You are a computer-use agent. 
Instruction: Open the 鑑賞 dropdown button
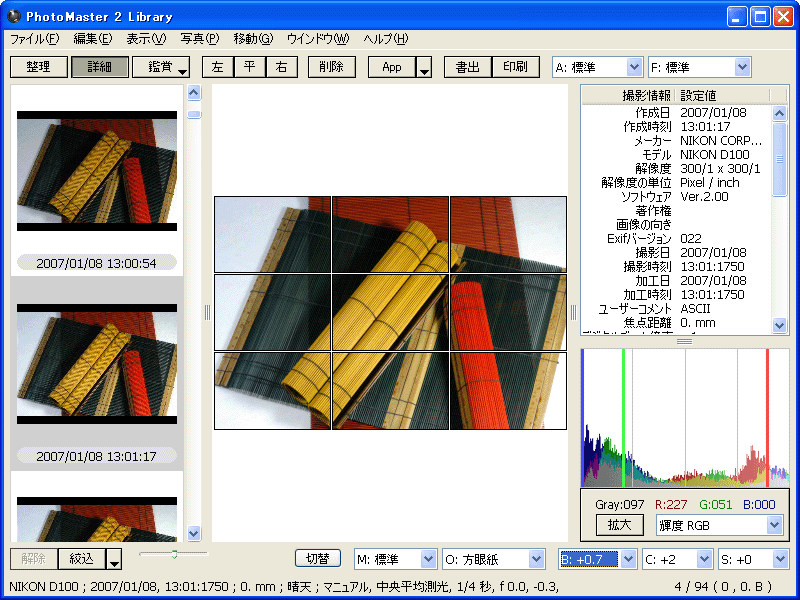coord(161,67)
